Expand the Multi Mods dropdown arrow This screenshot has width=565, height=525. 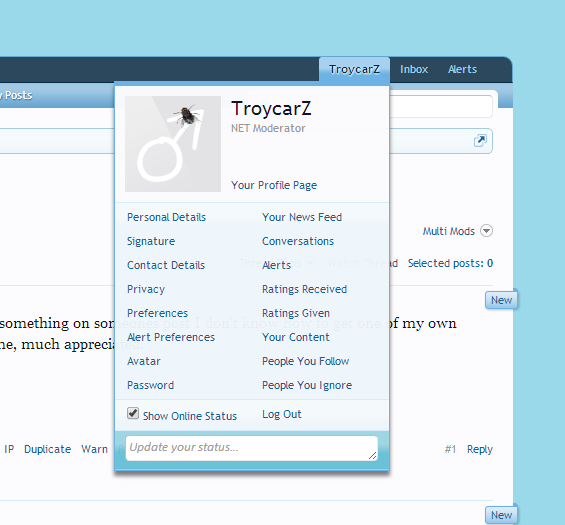click(486, 231)
